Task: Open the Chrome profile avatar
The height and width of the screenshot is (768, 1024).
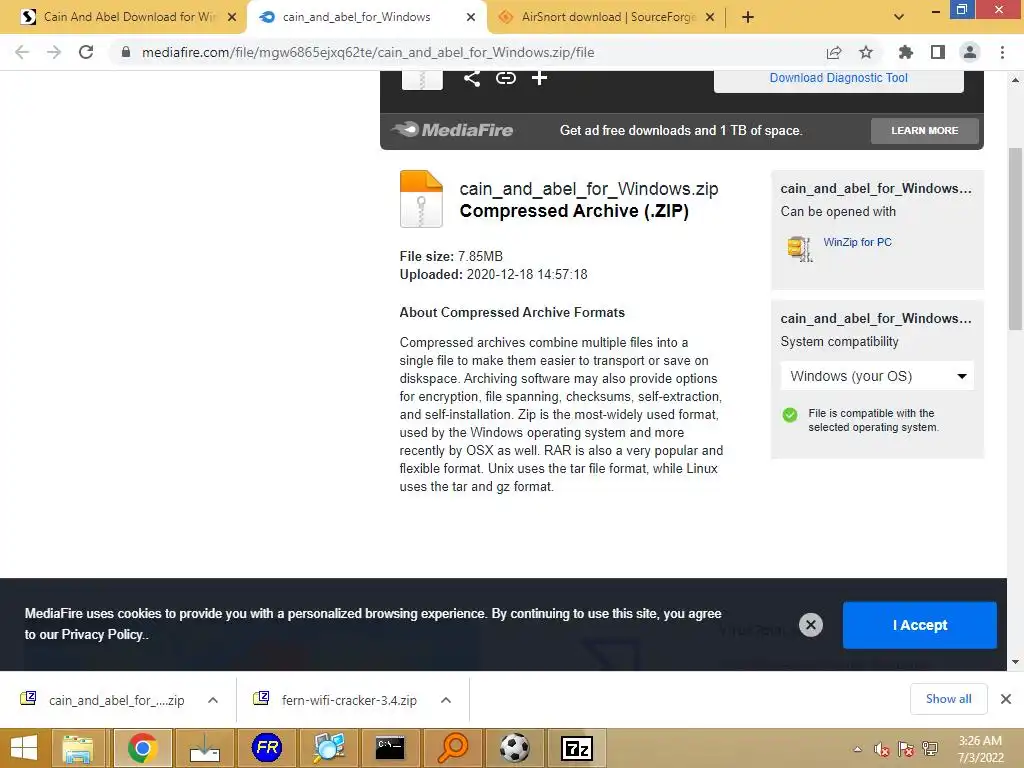Action: tap(970, 52)
